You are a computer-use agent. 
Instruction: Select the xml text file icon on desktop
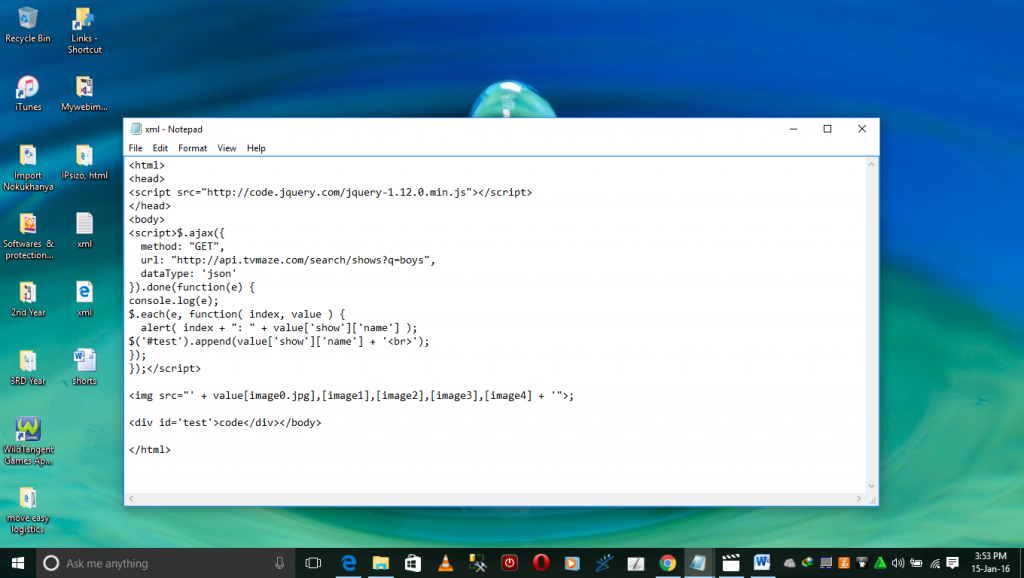tap(84, 231)
